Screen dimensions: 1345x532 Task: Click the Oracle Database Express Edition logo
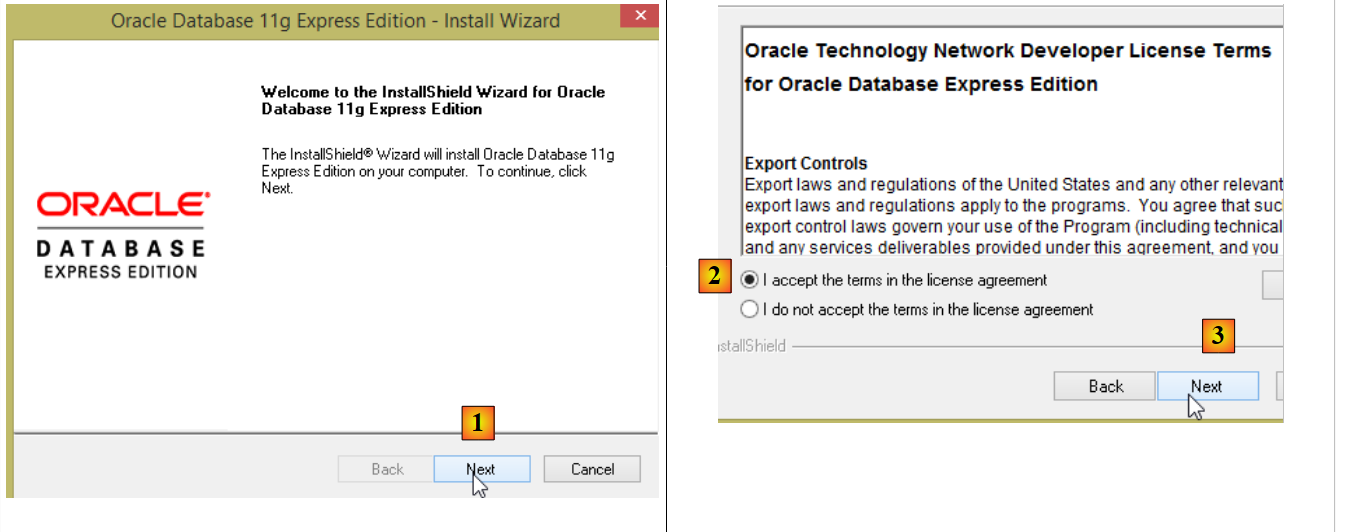pyautogui.click(x=123, y=235)
